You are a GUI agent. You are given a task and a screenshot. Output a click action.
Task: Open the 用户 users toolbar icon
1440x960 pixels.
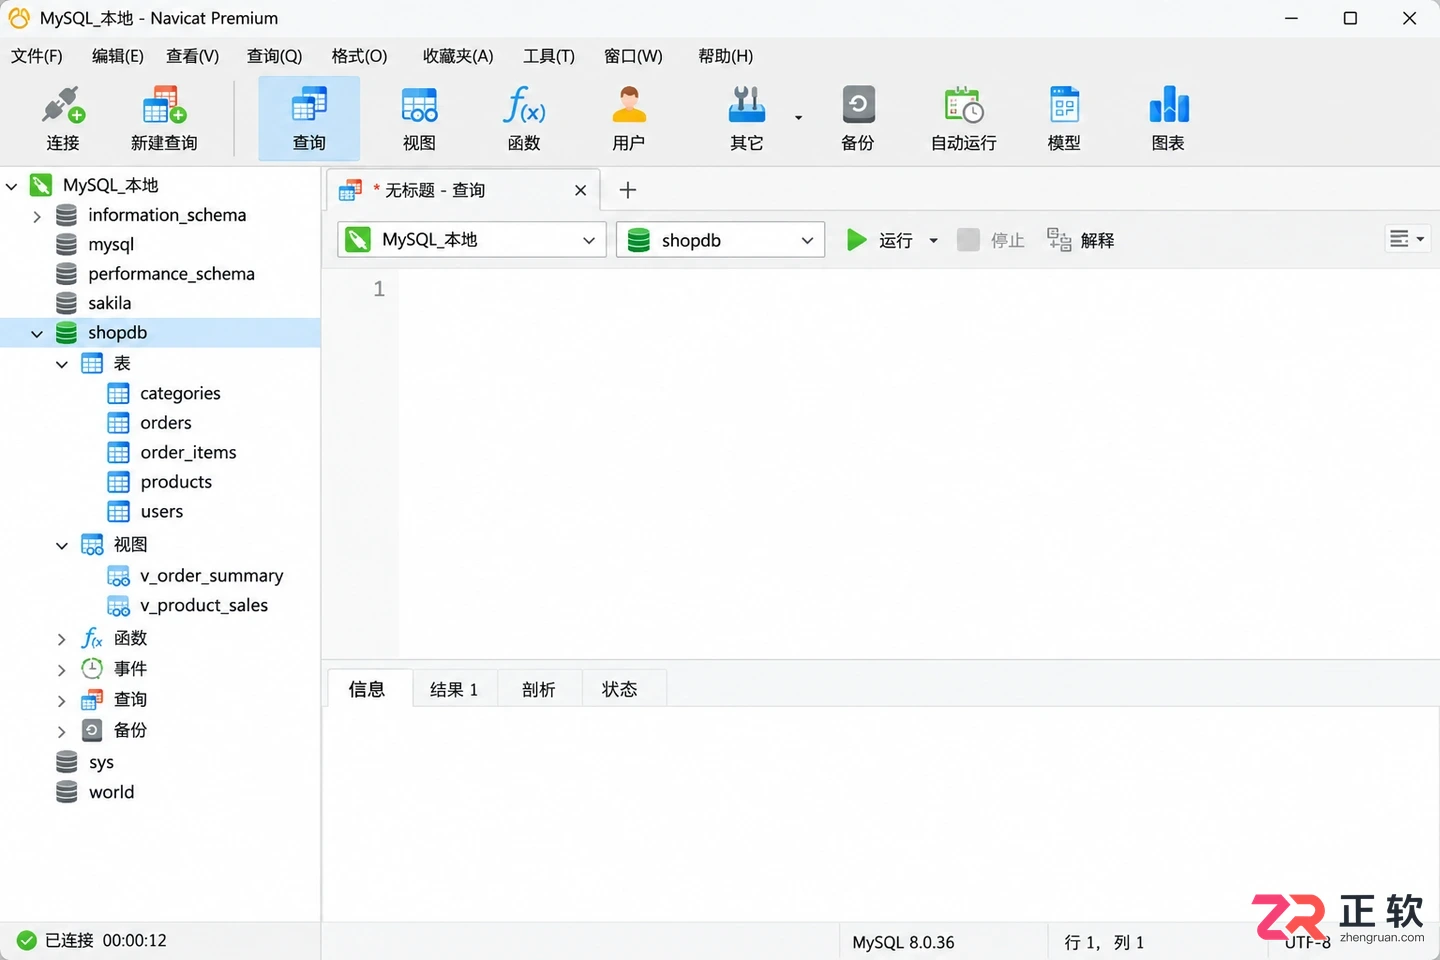[629, 104]
